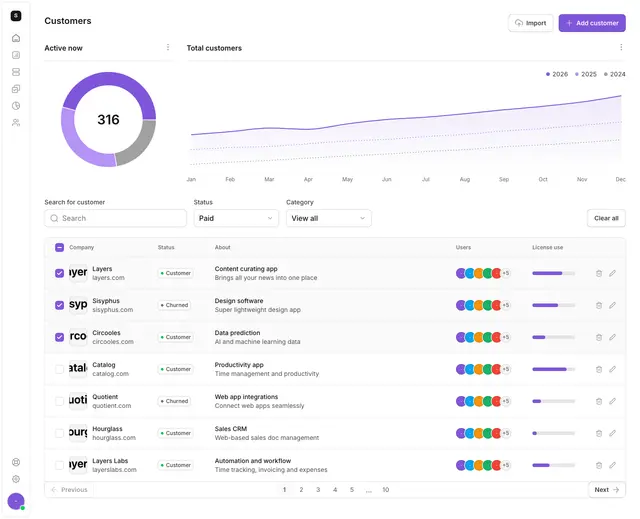Delete the Layers Labs row with trash icon
The image size is (640, 519).
(599, 465)
